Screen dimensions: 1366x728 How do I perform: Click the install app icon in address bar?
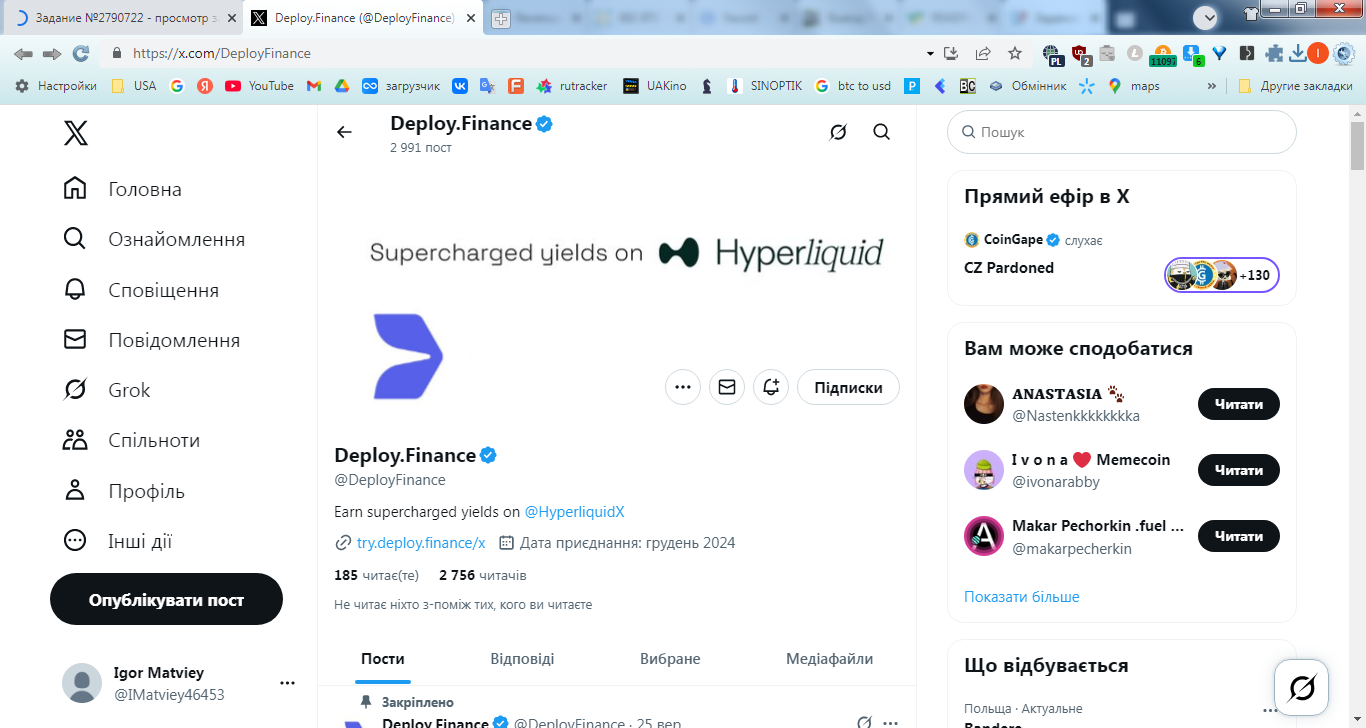click(951, 54)
